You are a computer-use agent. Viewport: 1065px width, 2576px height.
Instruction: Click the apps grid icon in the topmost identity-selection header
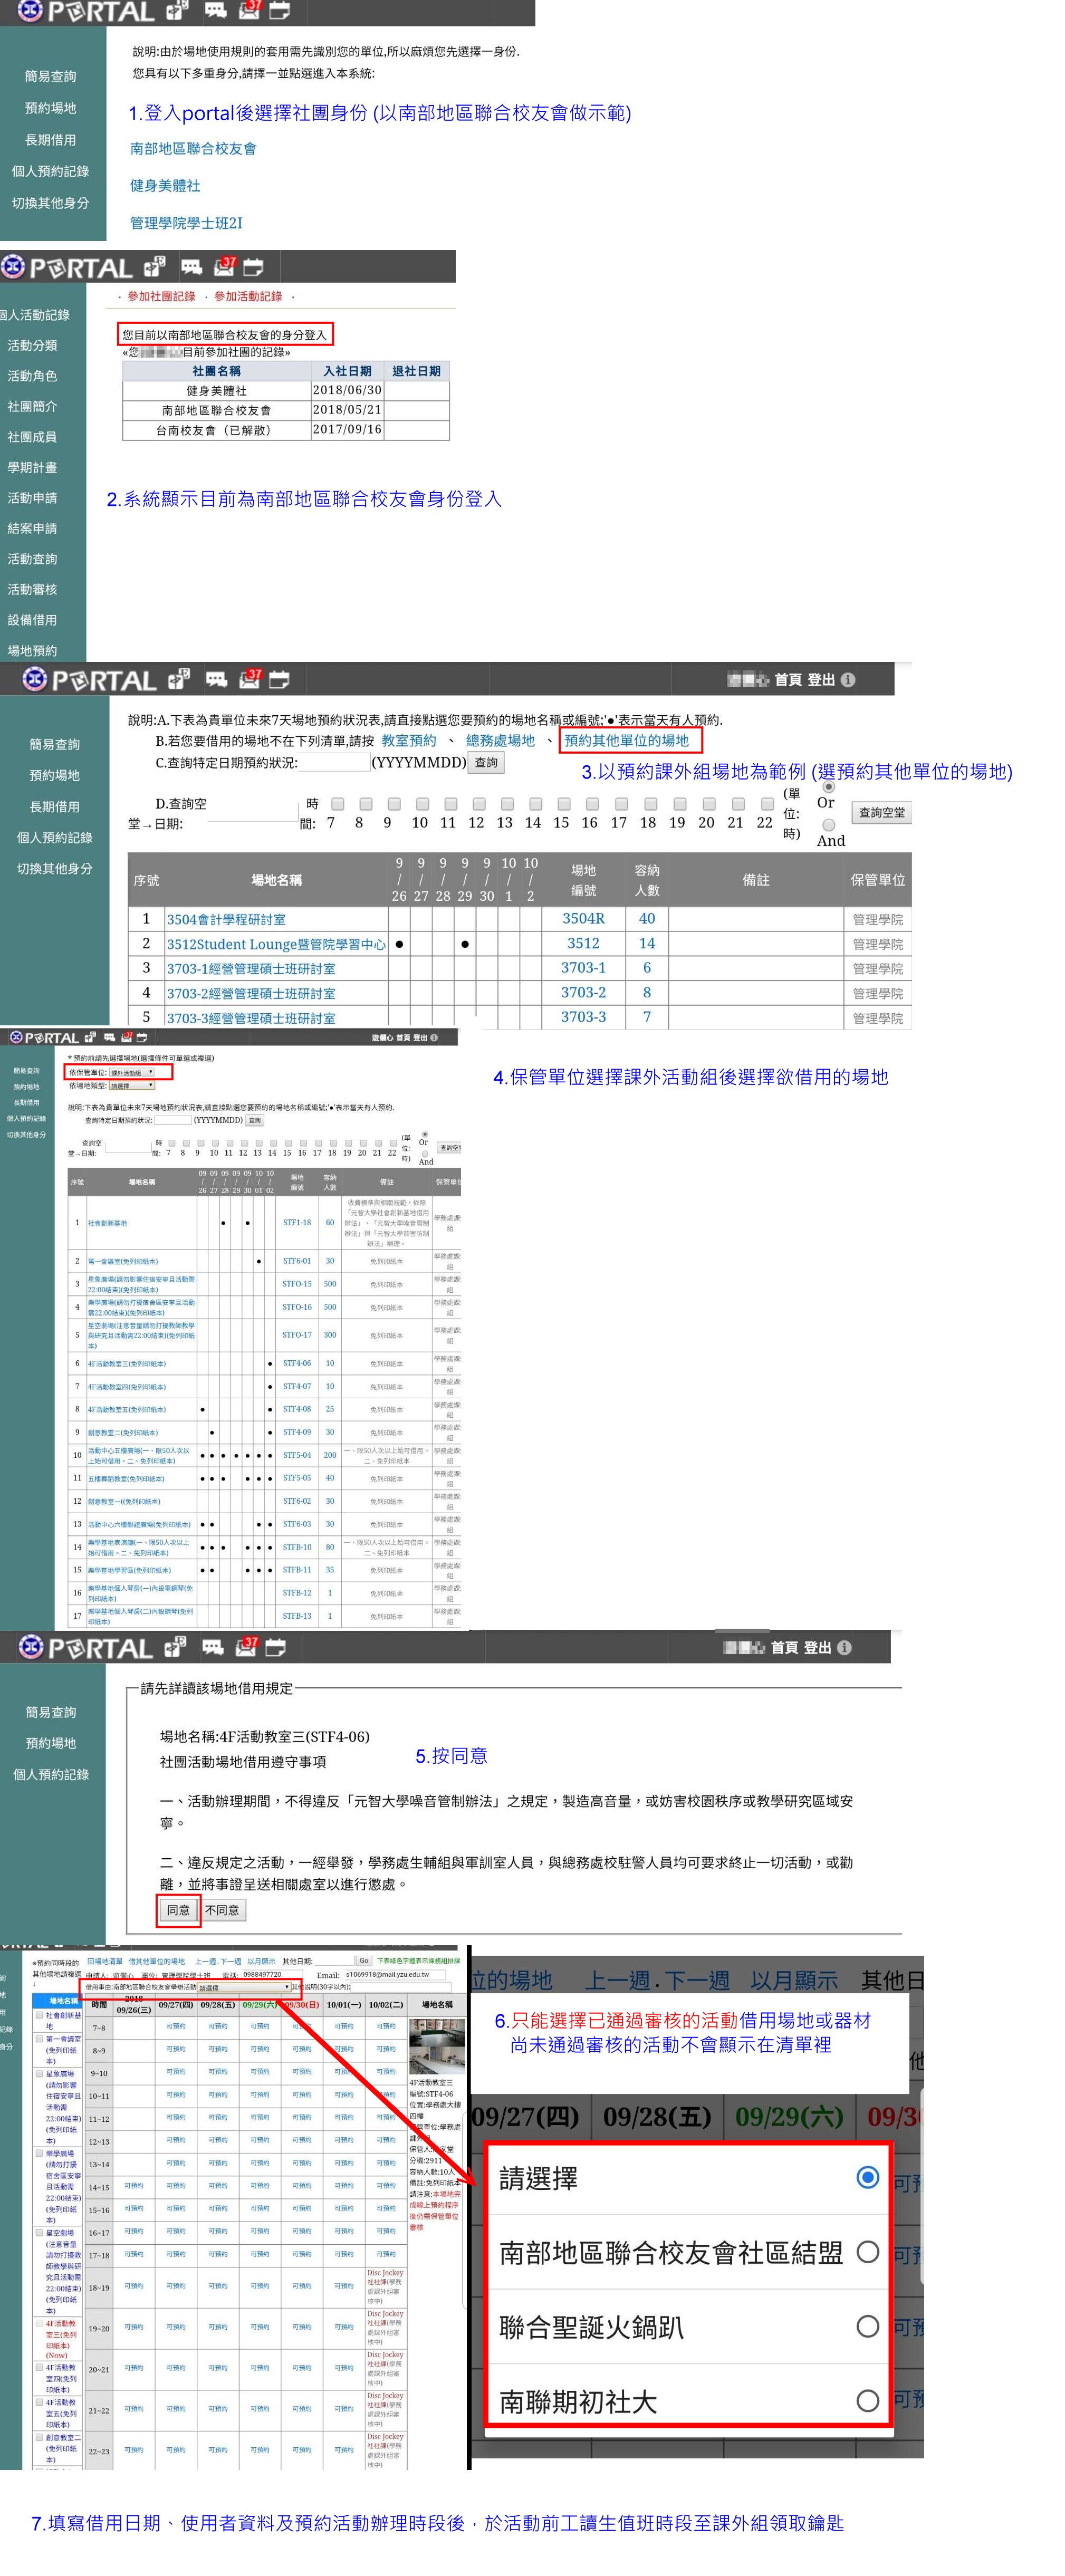(177, 11)
